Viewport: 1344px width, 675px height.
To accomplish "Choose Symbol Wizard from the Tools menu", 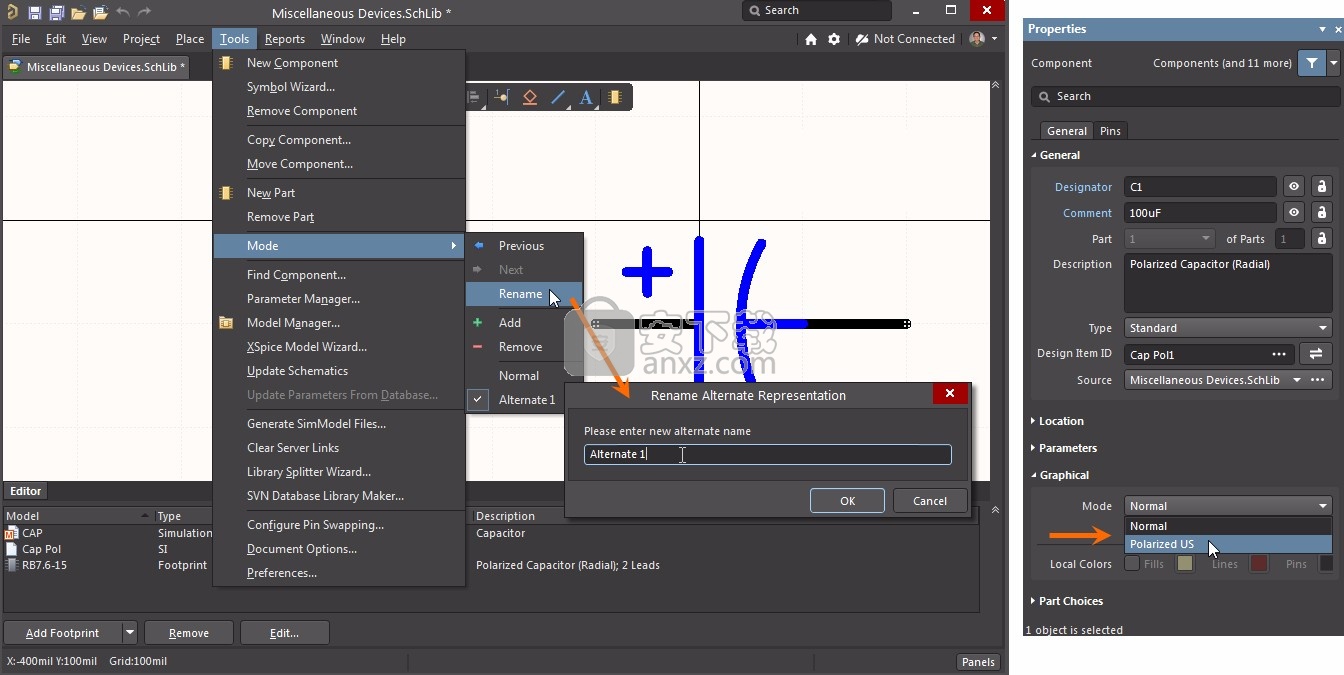I will pos(290,87).
